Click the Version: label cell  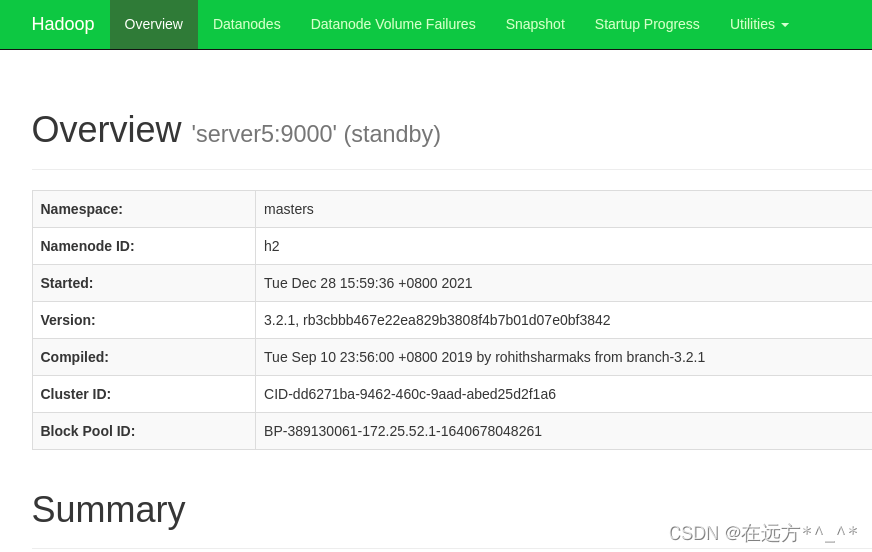coord(144,320)
